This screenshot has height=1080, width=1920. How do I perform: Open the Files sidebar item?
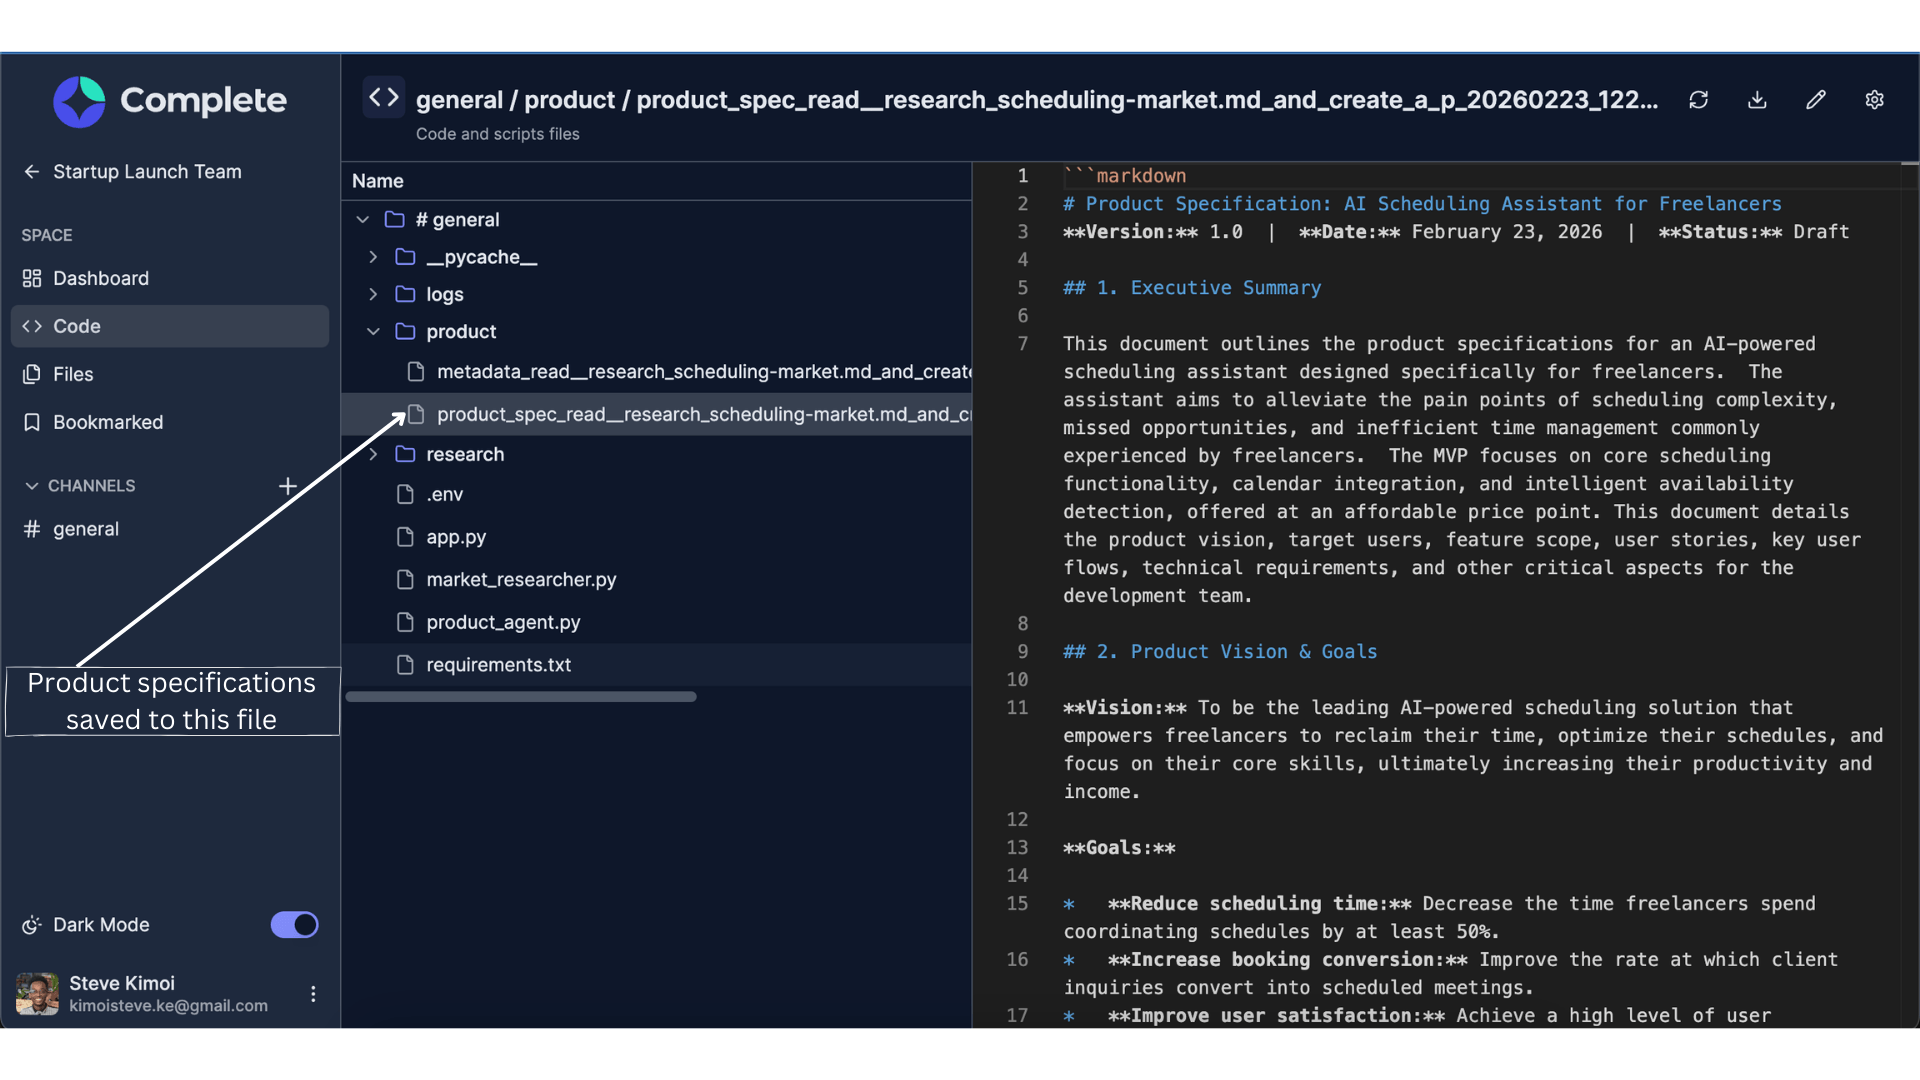[72, 375]
